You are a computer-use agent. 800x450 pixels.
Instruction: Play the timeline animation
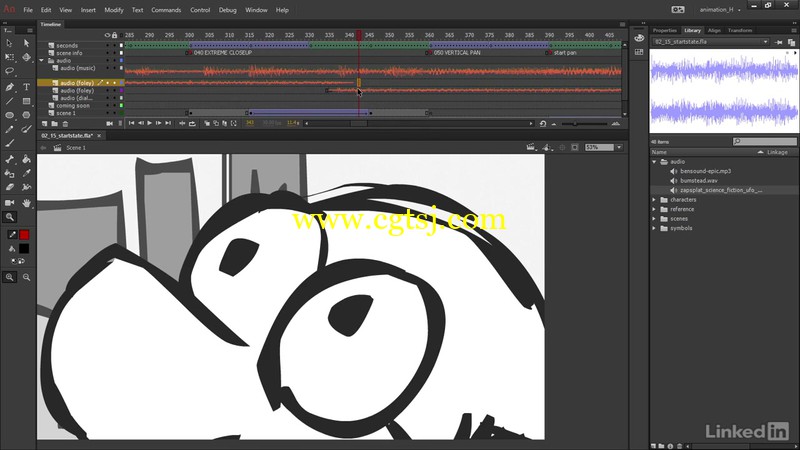coord(149,123)
